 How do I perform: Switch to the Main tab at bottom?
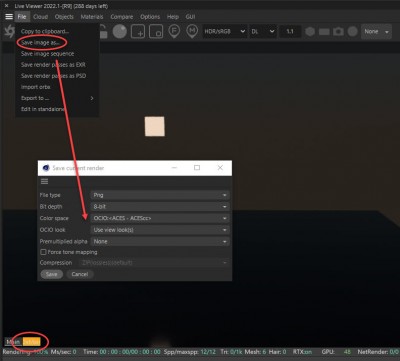click(13, 342)
